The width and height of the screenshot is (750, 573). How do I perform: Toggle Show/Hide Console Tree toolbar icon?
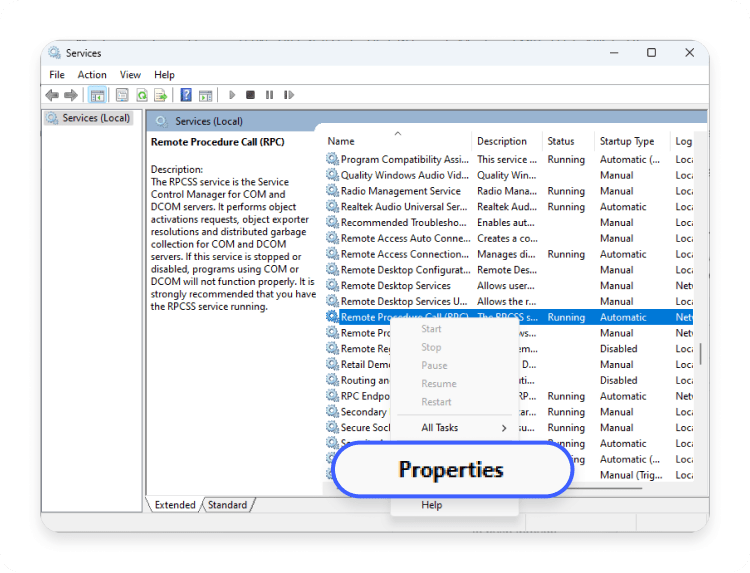(x=98, y=95)
